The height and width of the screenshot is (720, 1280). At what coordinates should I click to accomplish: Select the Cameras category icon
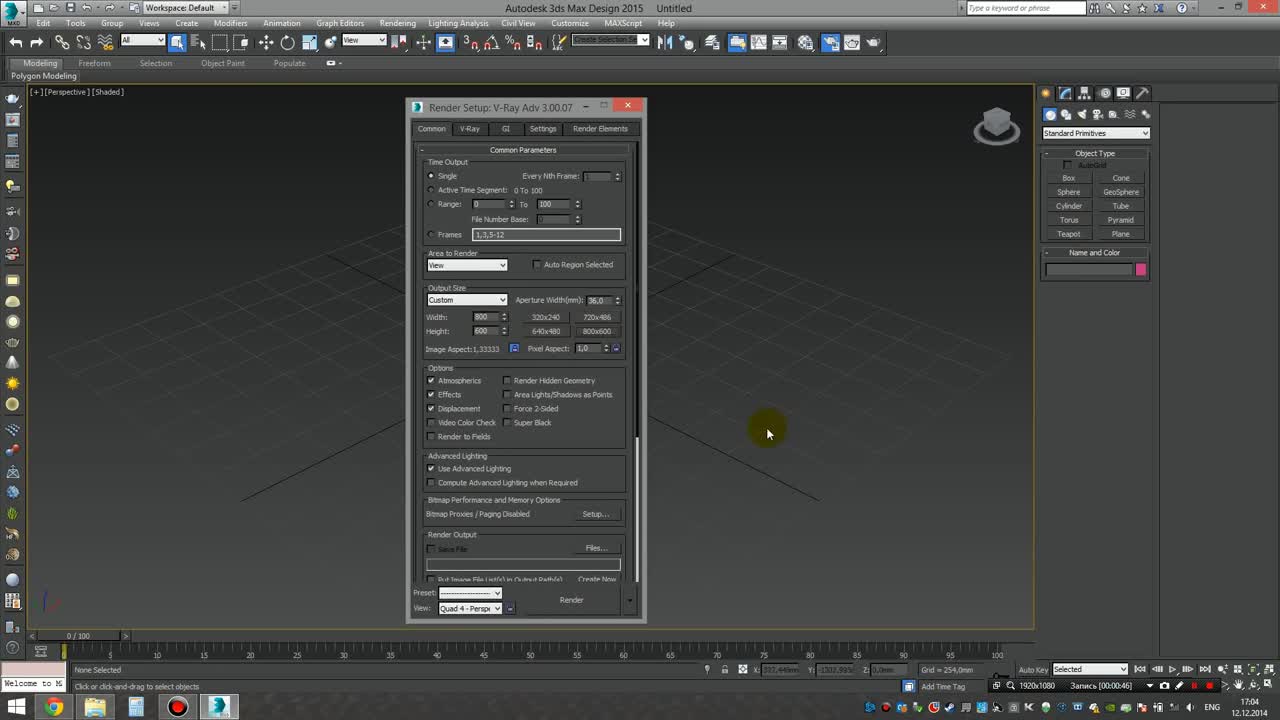1098,114
